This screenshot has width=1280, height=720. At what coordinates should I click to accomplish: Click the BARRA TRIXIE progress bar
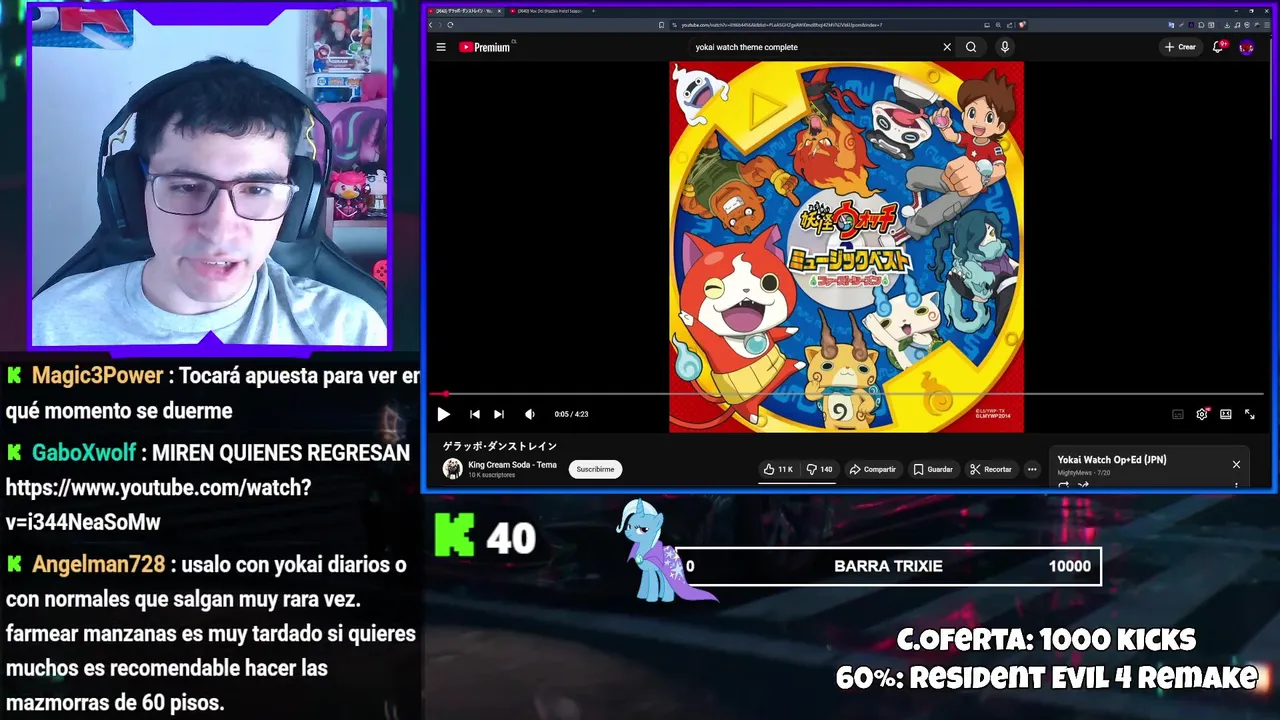point(889,566)
